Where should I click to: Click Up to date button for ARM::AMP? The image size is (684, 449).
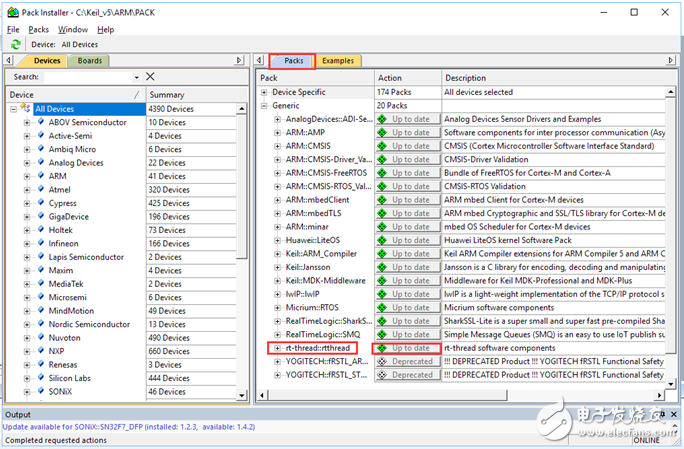[x=408, y=133]
